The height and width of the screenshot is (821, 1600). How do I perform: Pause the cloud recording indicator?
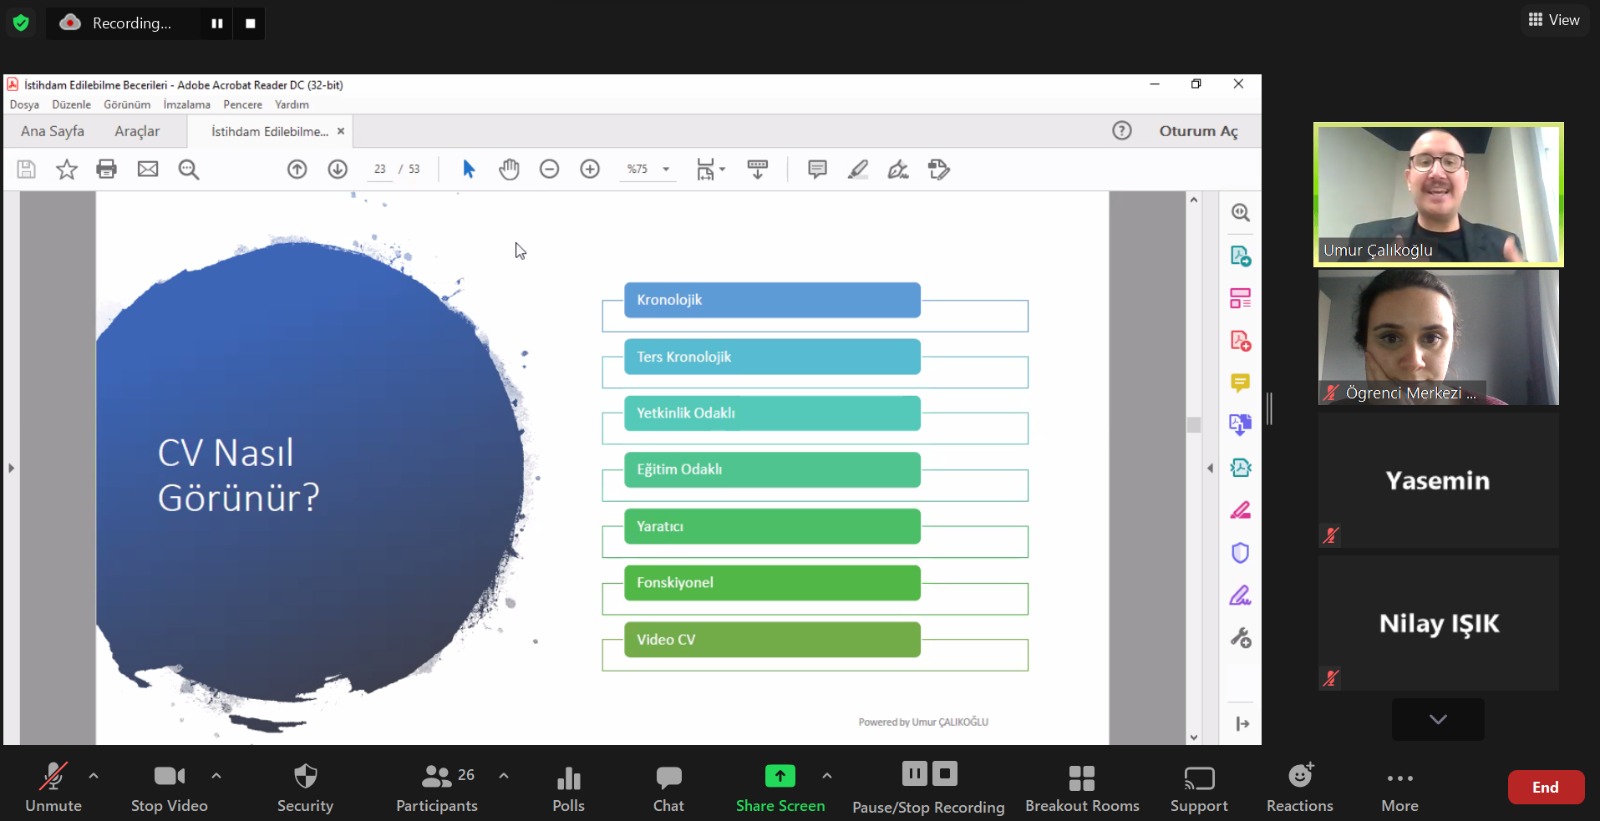tap(217, 23)
